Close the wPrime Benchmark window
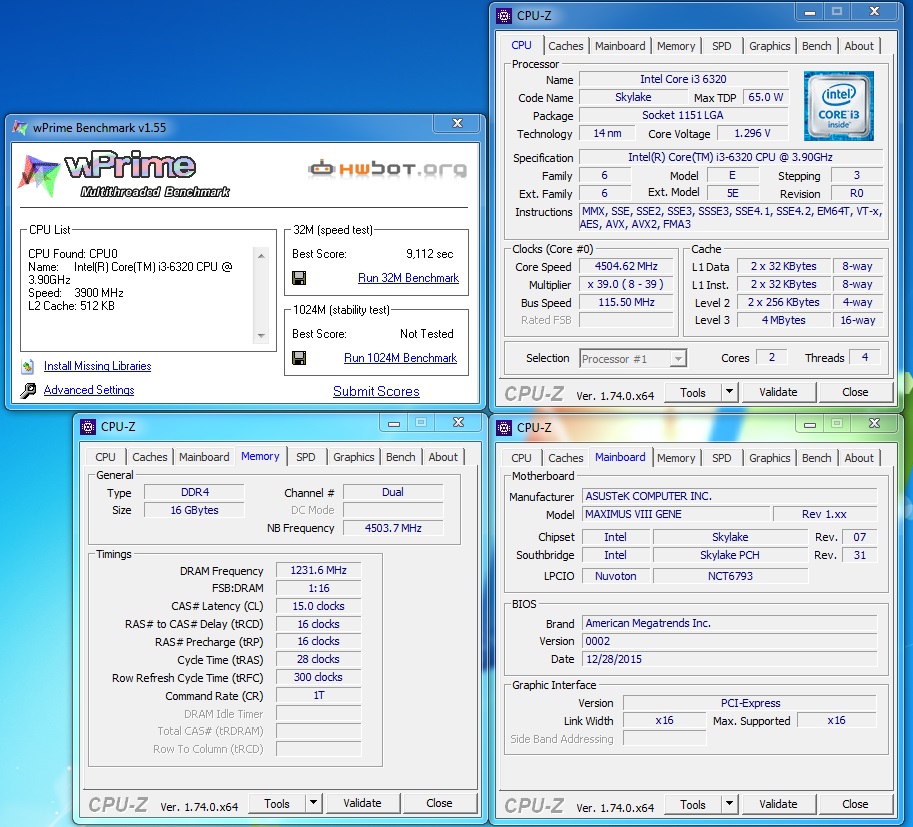Image resolution: width=913 pixels, height=827 pixels. tap(458, 123)
